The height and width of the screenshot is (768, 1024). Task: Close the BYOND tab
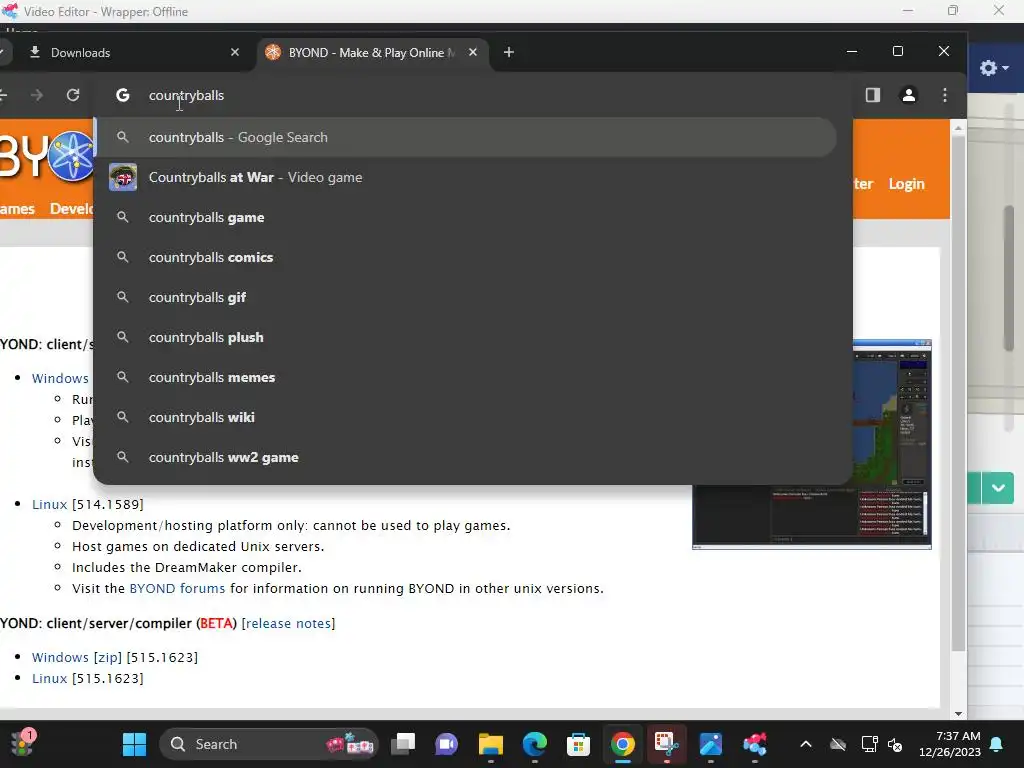(x=473, y=52)
